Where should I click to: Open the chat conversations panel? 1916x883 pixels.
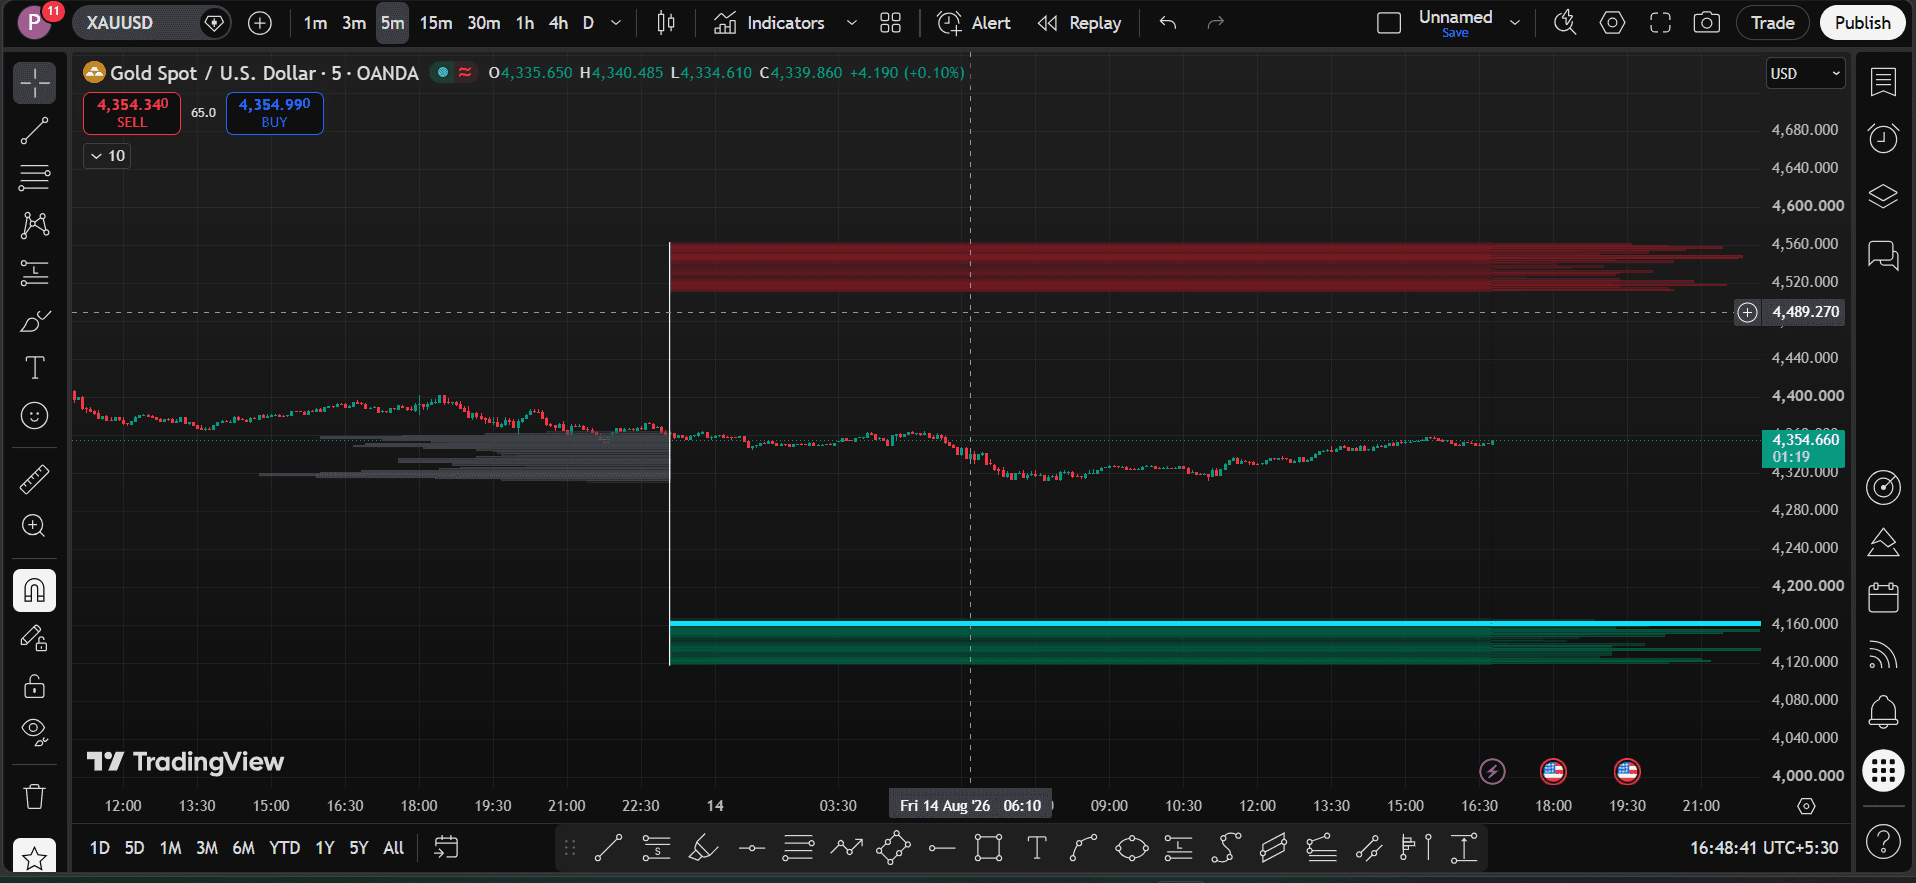[1883, 255]
